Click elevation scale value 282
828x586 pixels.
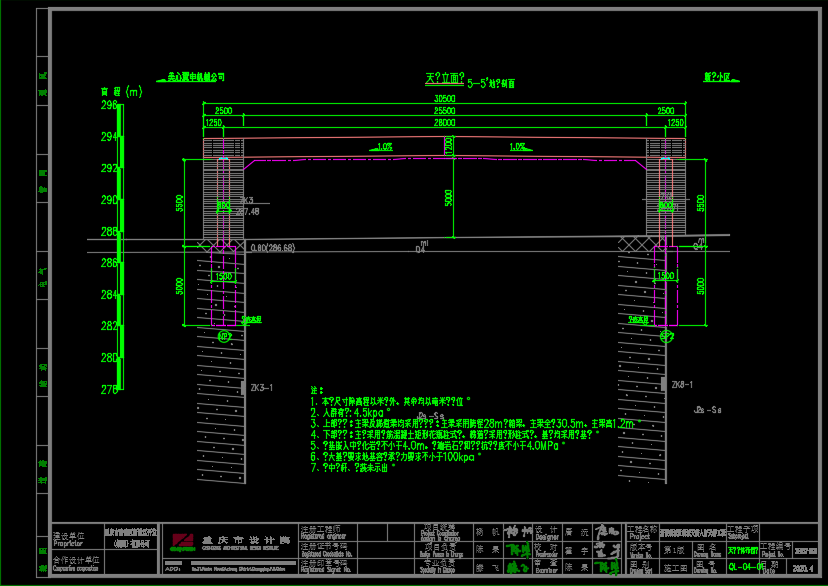(x=109, y=326)
